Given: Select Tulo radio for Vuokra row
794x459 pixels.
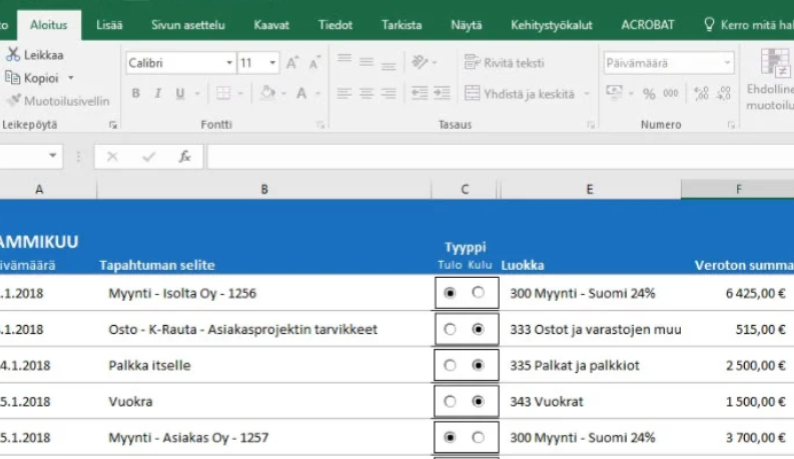Looking at the screenshot, I should tap(450, 401).
